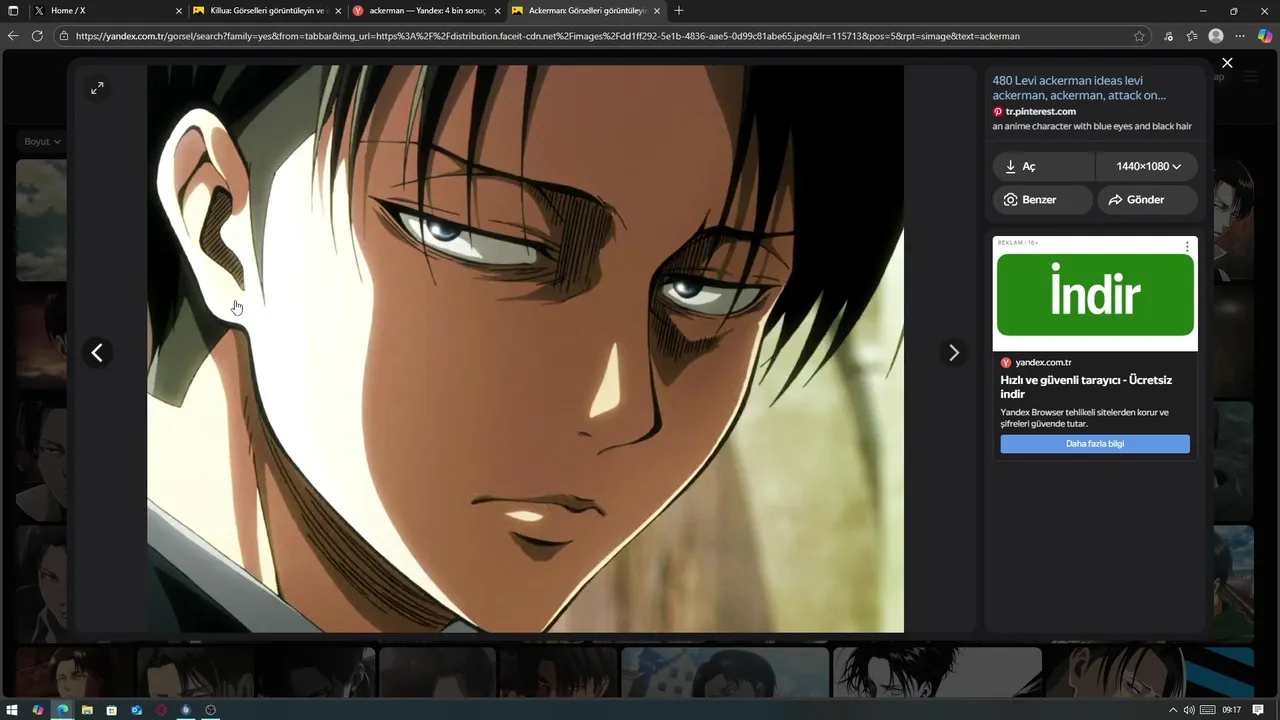Close the 'ackerman — Yandex' tab
The width and height of the screenshot is (1280, 720).
pos(497,11)
